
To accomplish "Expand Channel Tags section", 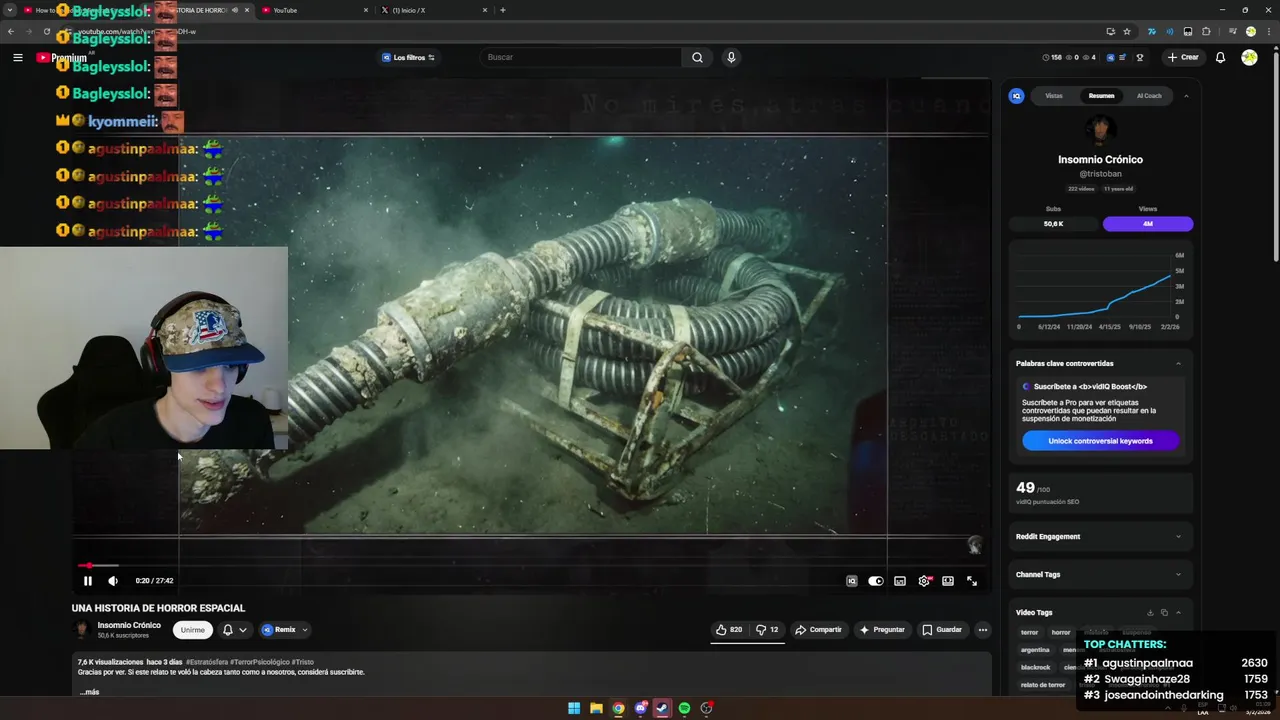I will coord(1100,575).
